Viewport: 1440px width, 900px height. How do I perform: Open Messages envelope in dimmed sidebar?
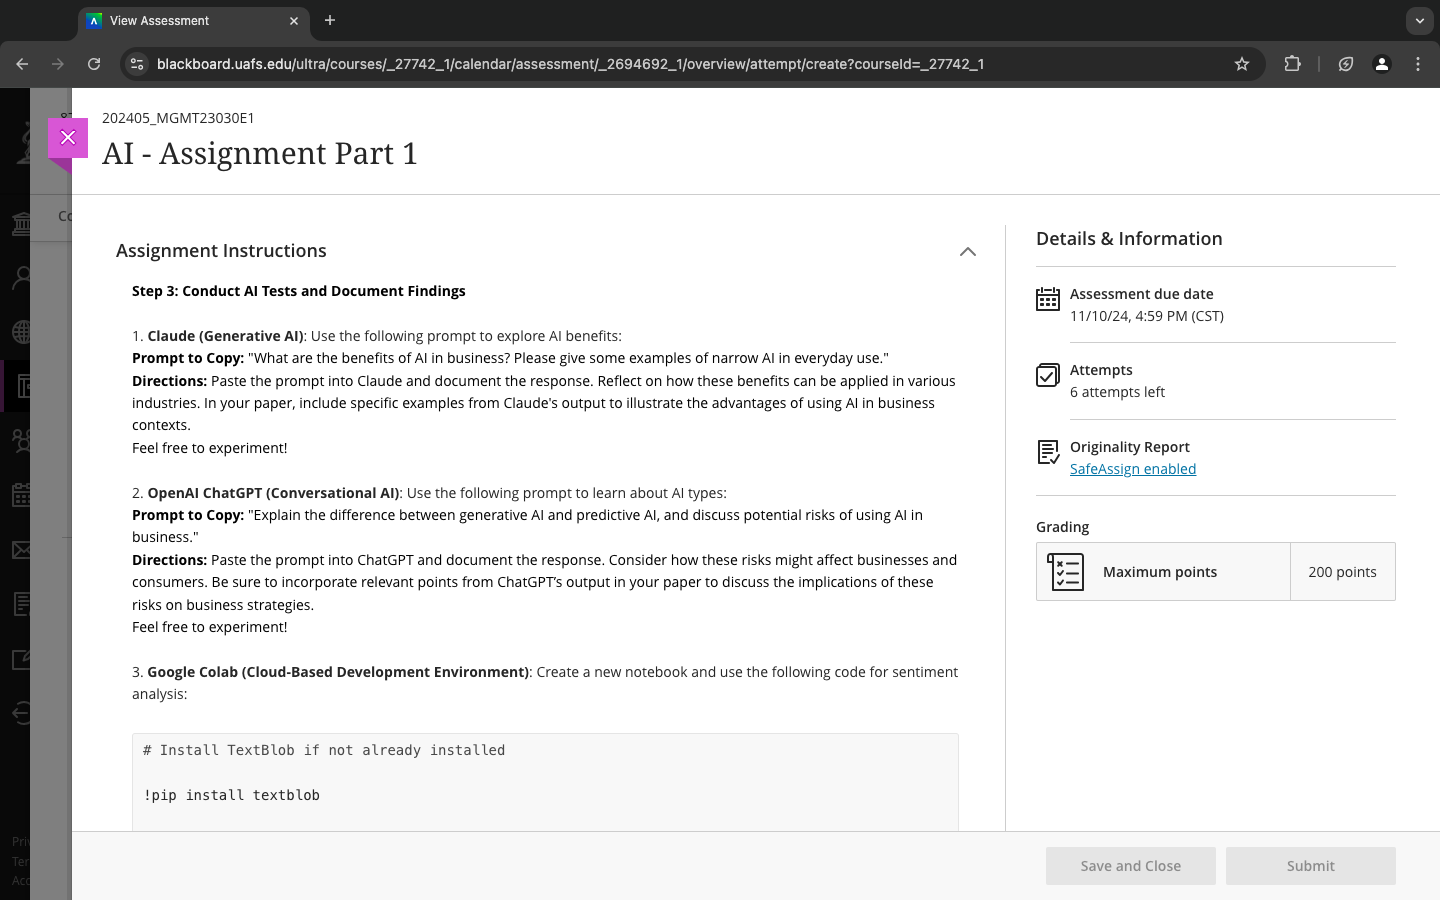click(x=20, y=549)
